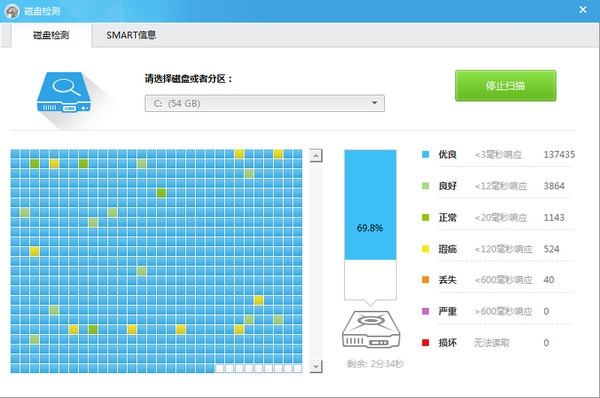The width and height of the screenshot is (600, 398).
Task: Expand the partition list dropdown arrow
Action: point(374,103)
